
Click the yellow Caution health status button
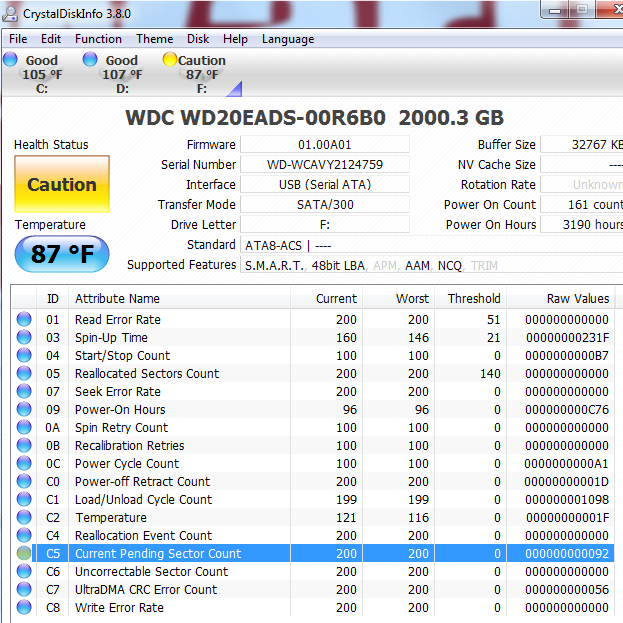click(62, 184)
